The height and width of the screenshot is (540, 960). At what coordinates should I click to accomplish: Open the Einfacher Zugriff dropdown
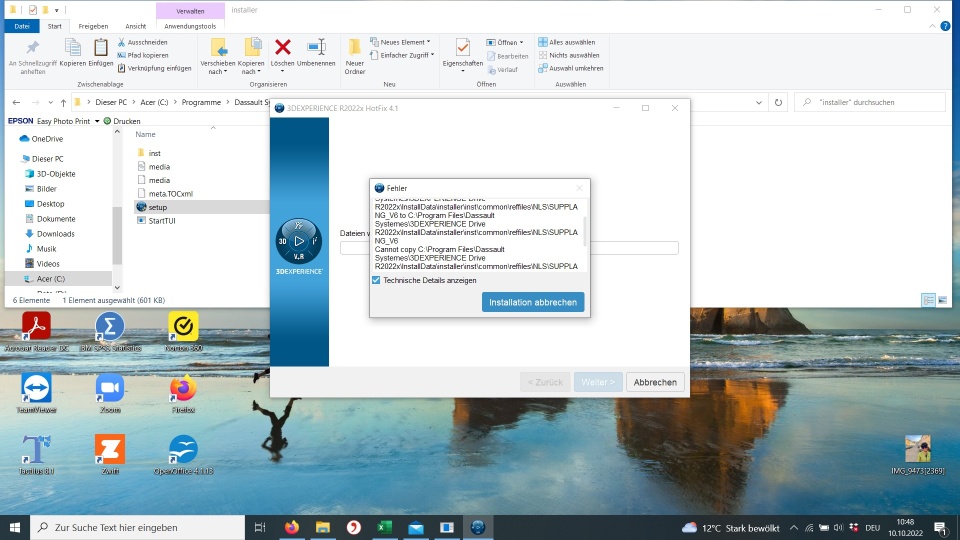pos(402,55)
